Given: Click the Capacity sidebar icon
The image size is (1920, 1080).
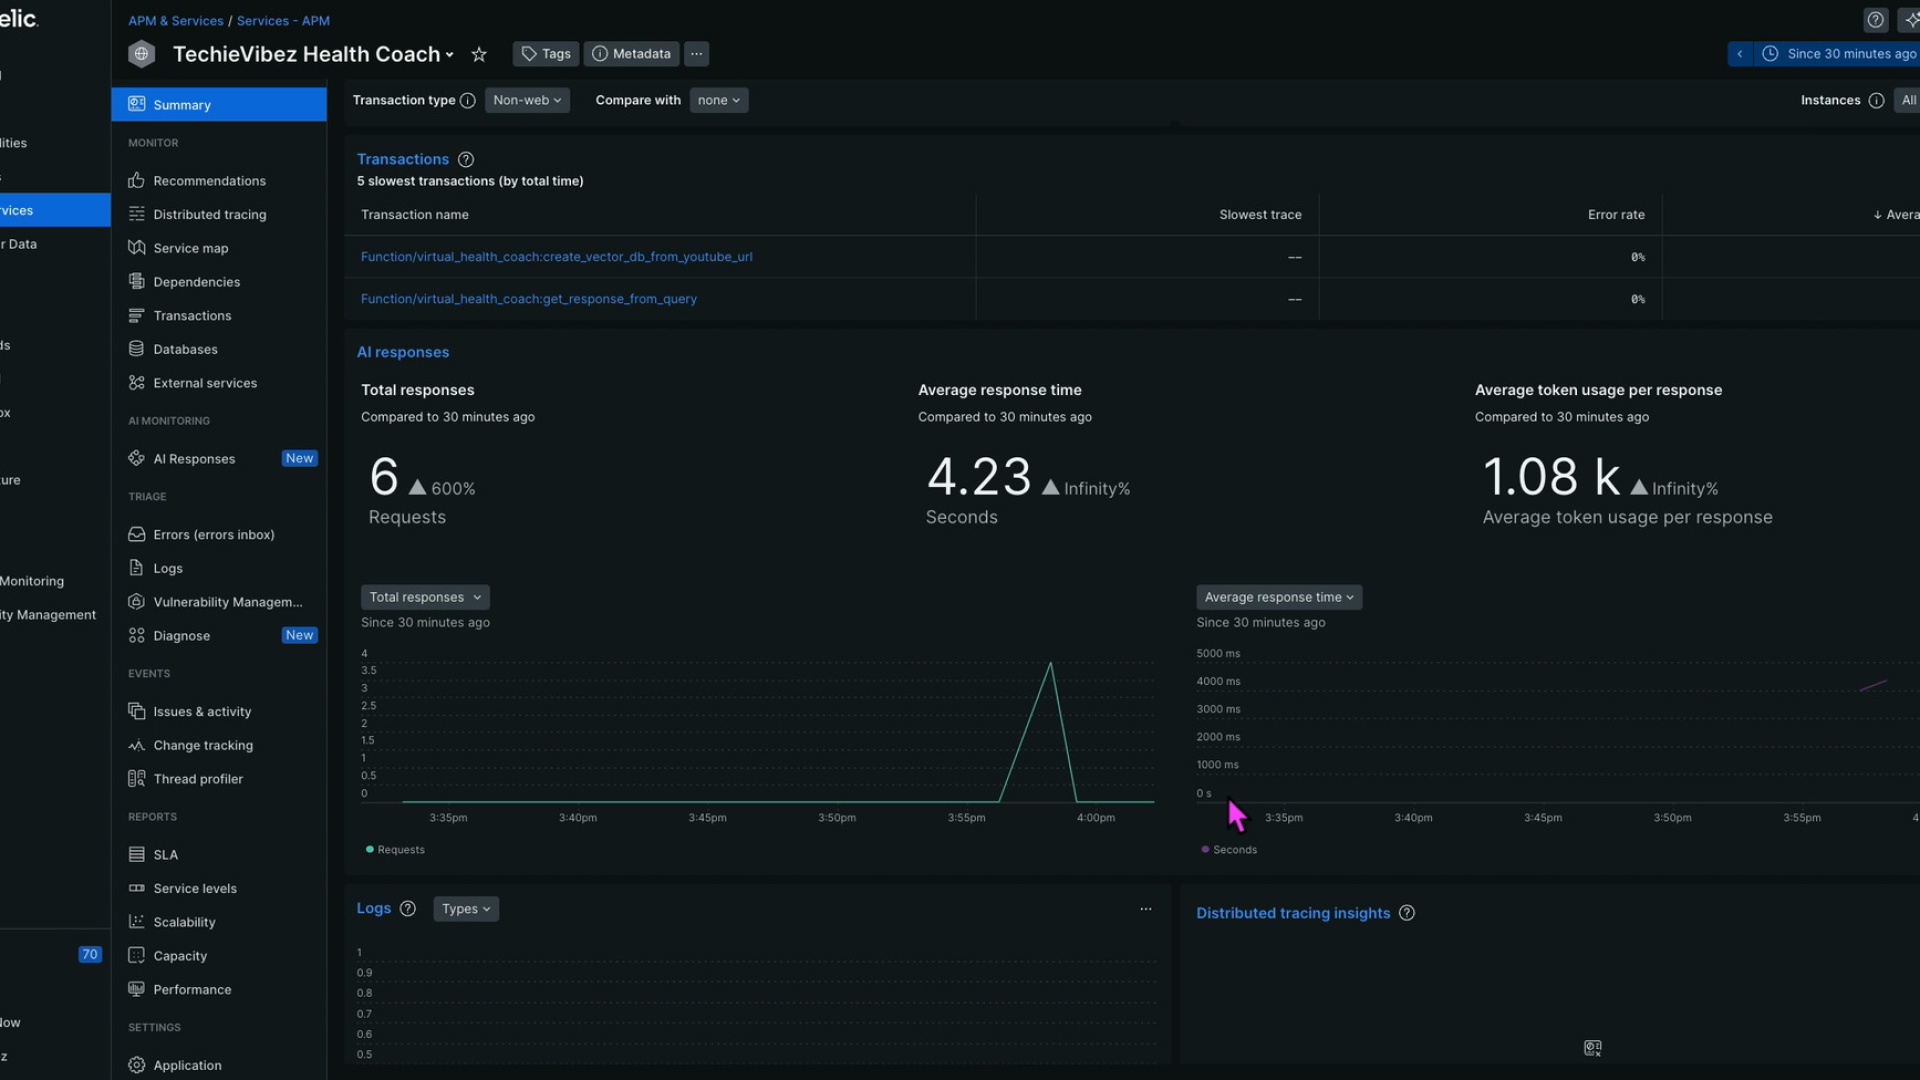Looking at the screenshot, I should (137, 956).
